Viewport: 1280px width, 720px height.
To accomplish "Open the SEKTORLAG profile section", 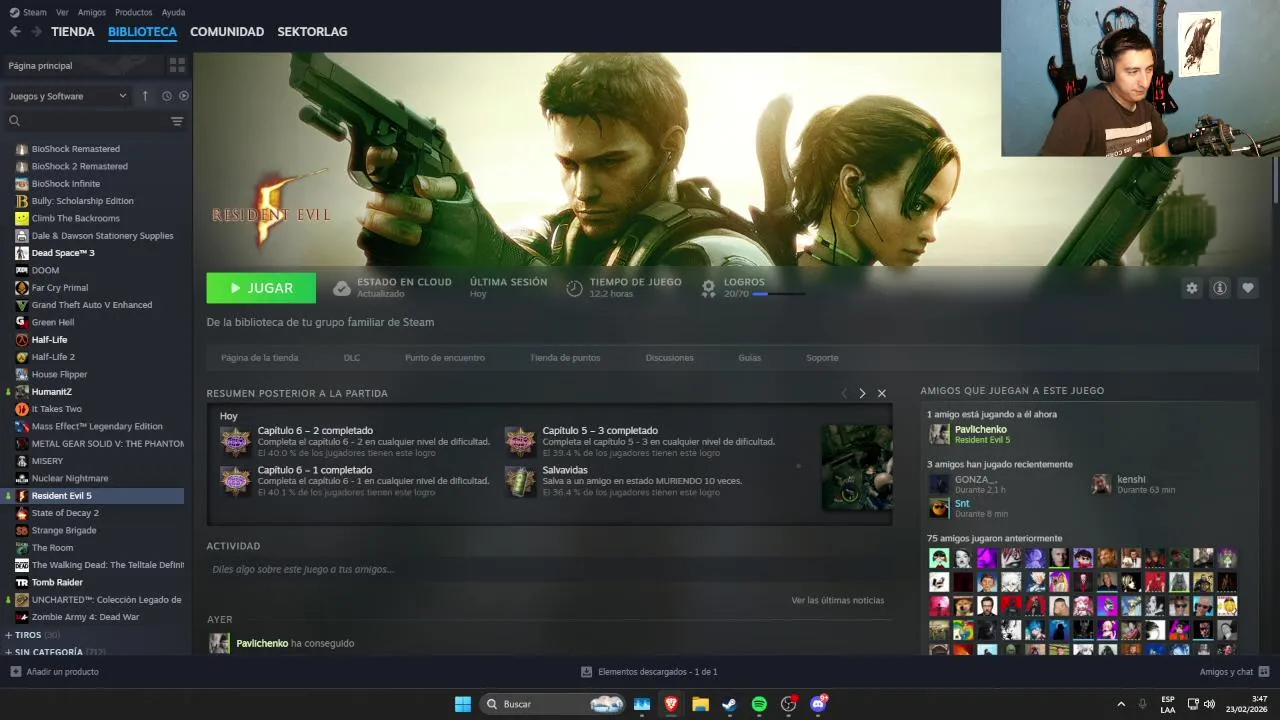I will 312,32.
